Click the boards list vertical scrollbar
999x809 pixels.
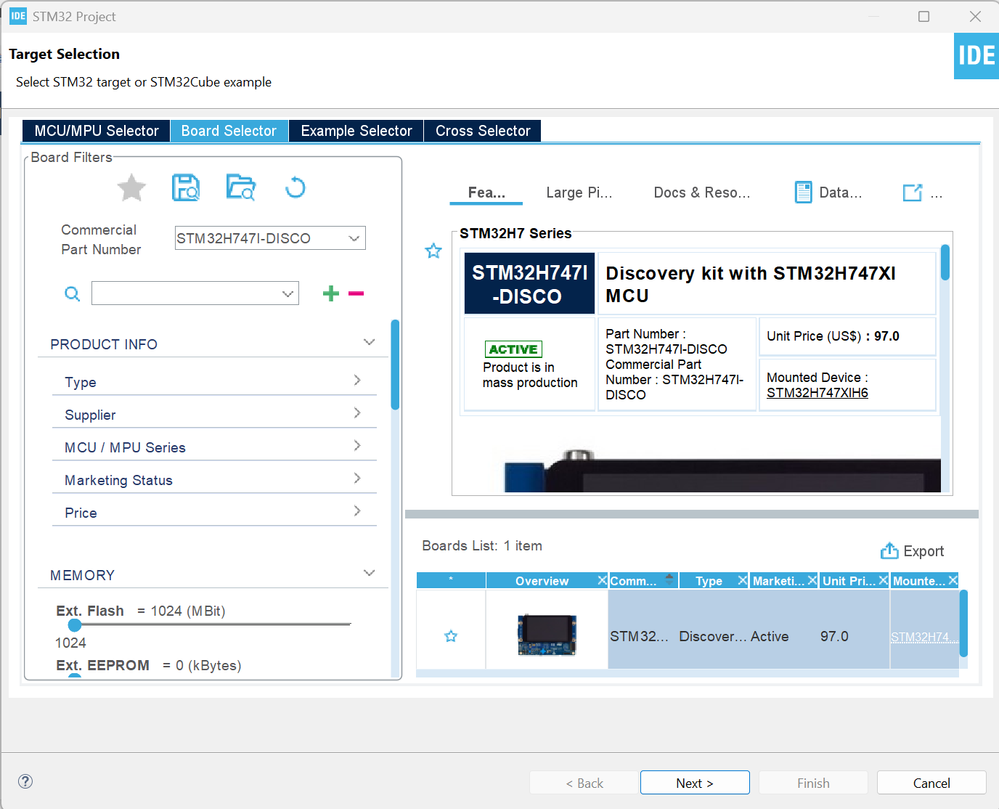[x=963, y=623]
